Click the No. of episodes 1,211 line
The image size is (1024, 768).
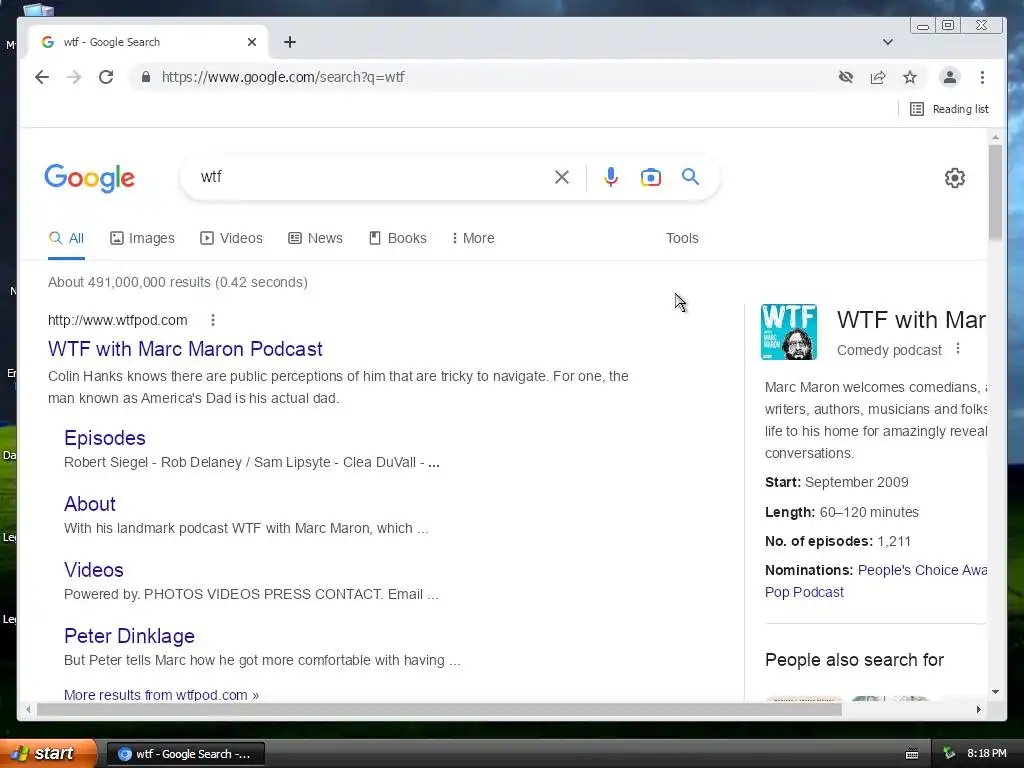(837, 541)
